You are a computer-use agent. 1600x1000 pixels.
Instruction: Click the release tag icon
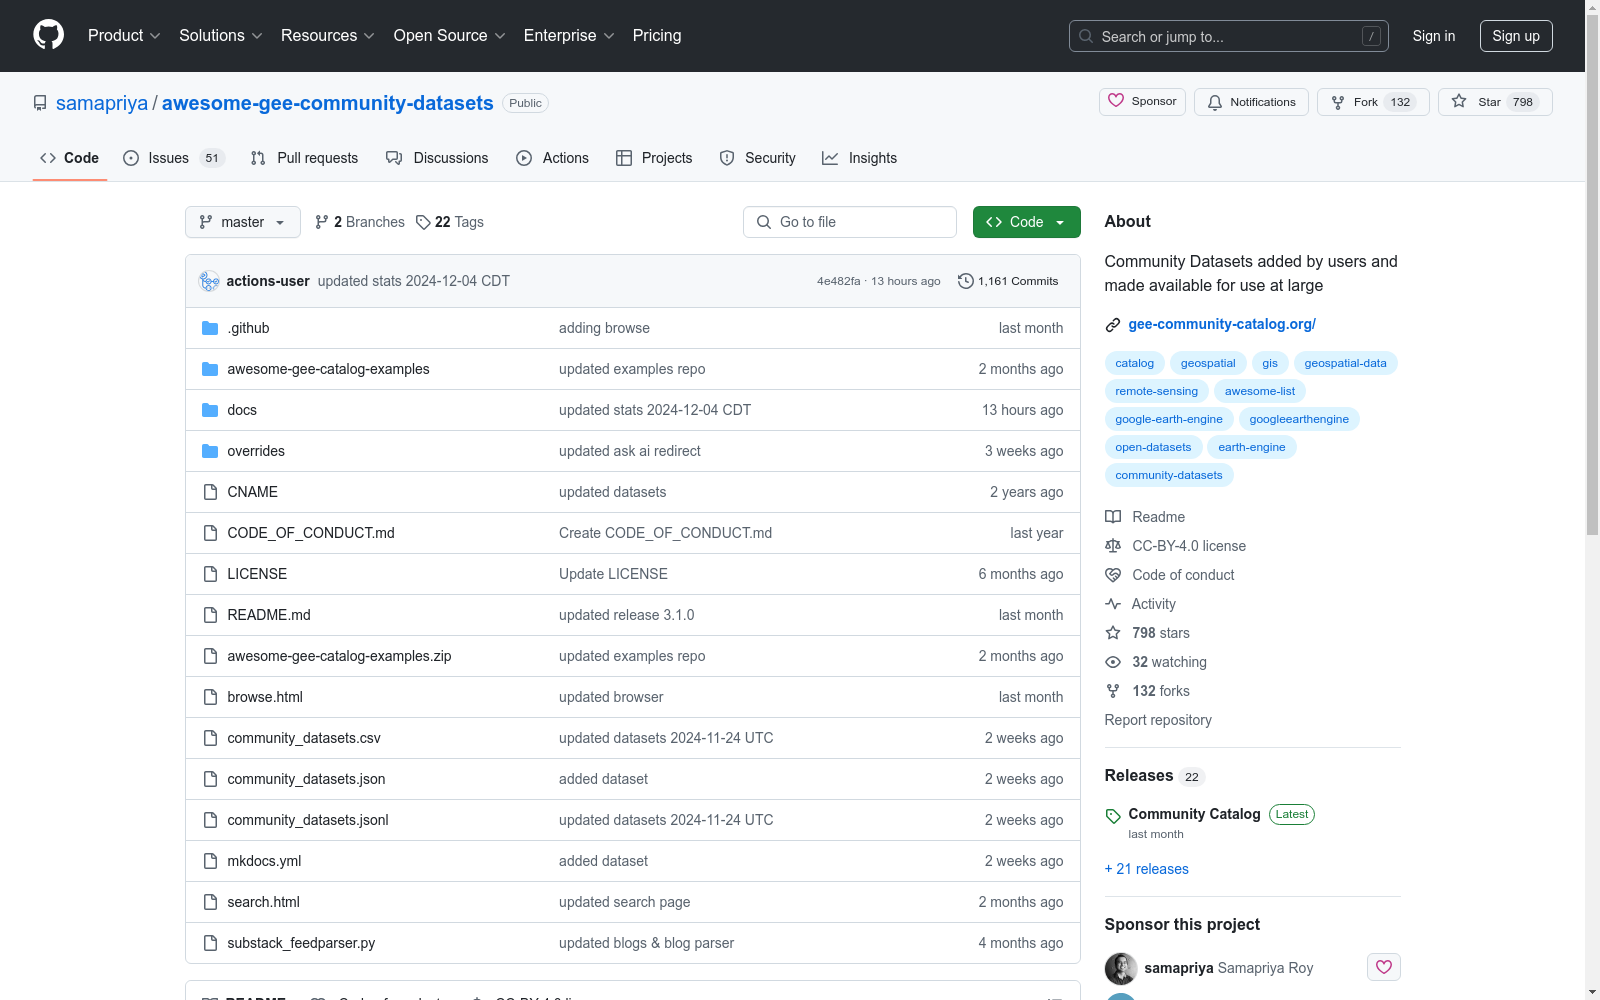[x=1113, y=816]
